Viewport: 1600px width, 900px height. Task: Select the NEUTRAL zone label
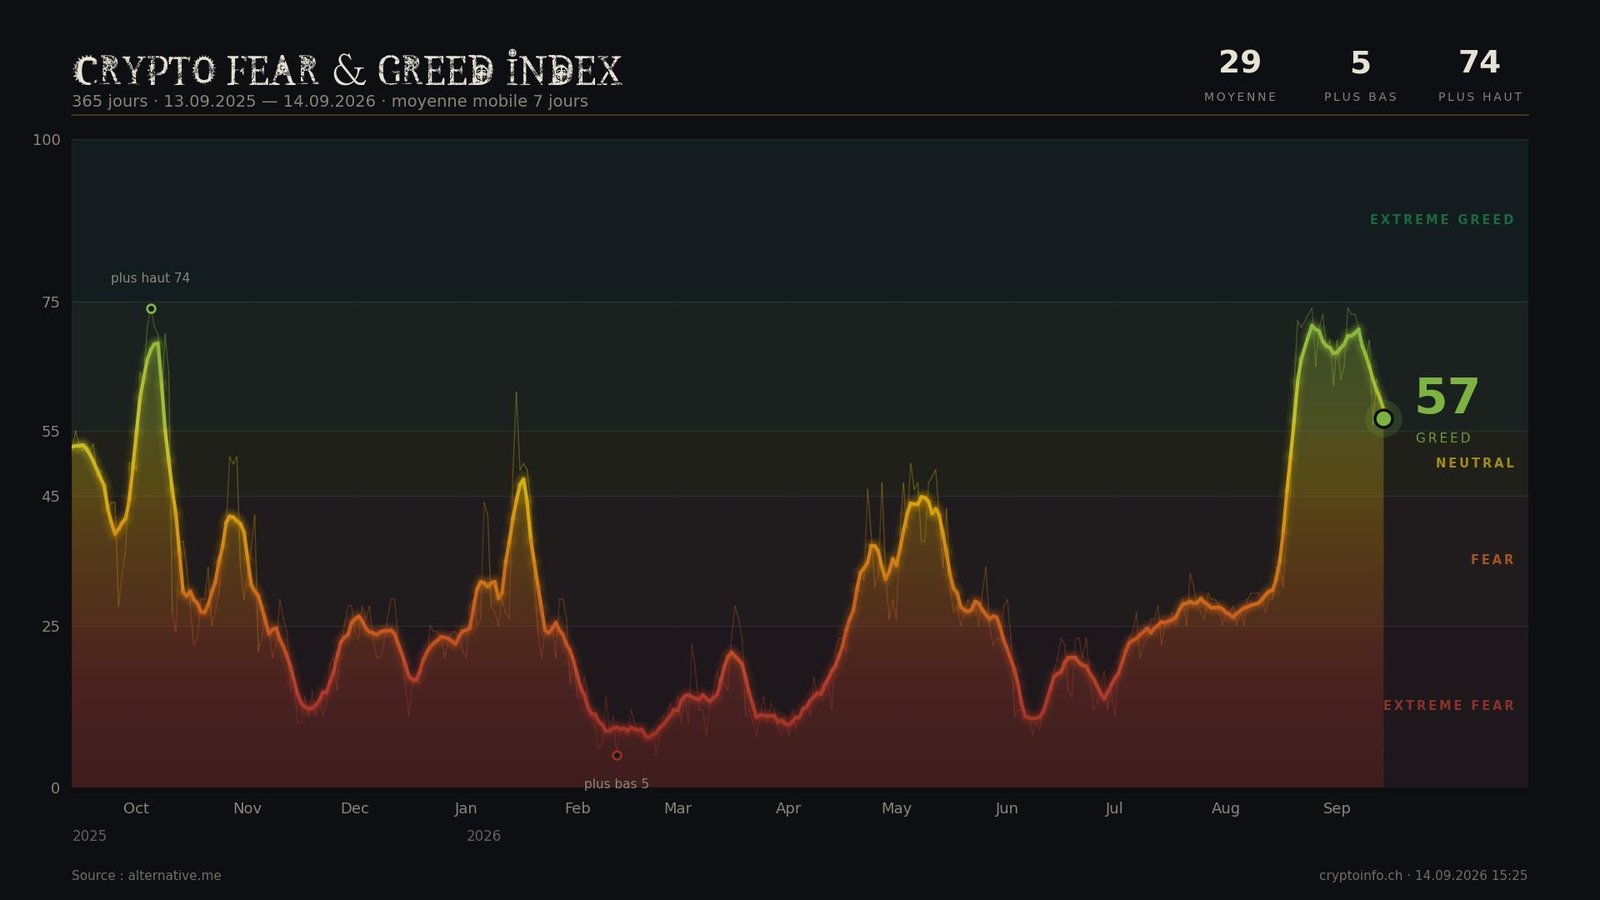pyautogui.click(x=1475, y=463)
